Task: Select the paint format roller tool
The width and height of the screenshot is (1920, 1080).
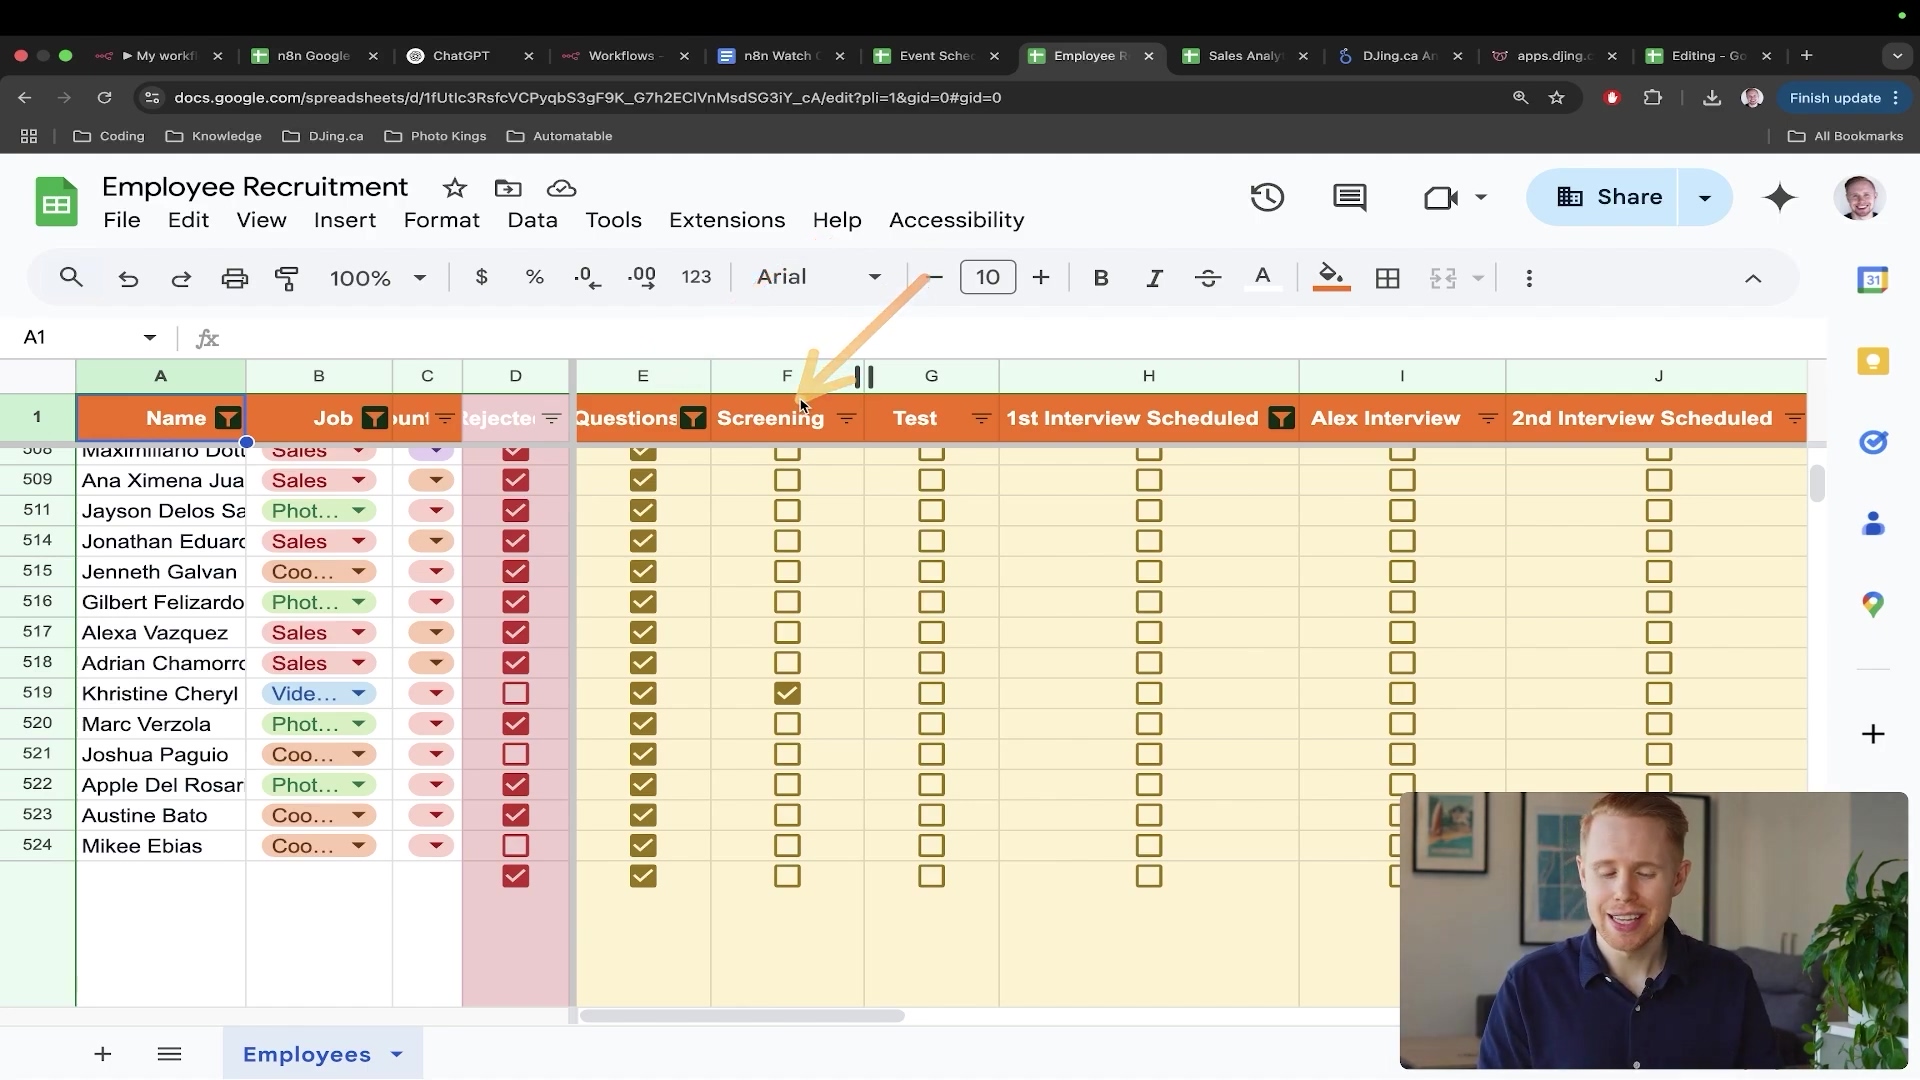Action: [287, 278]
